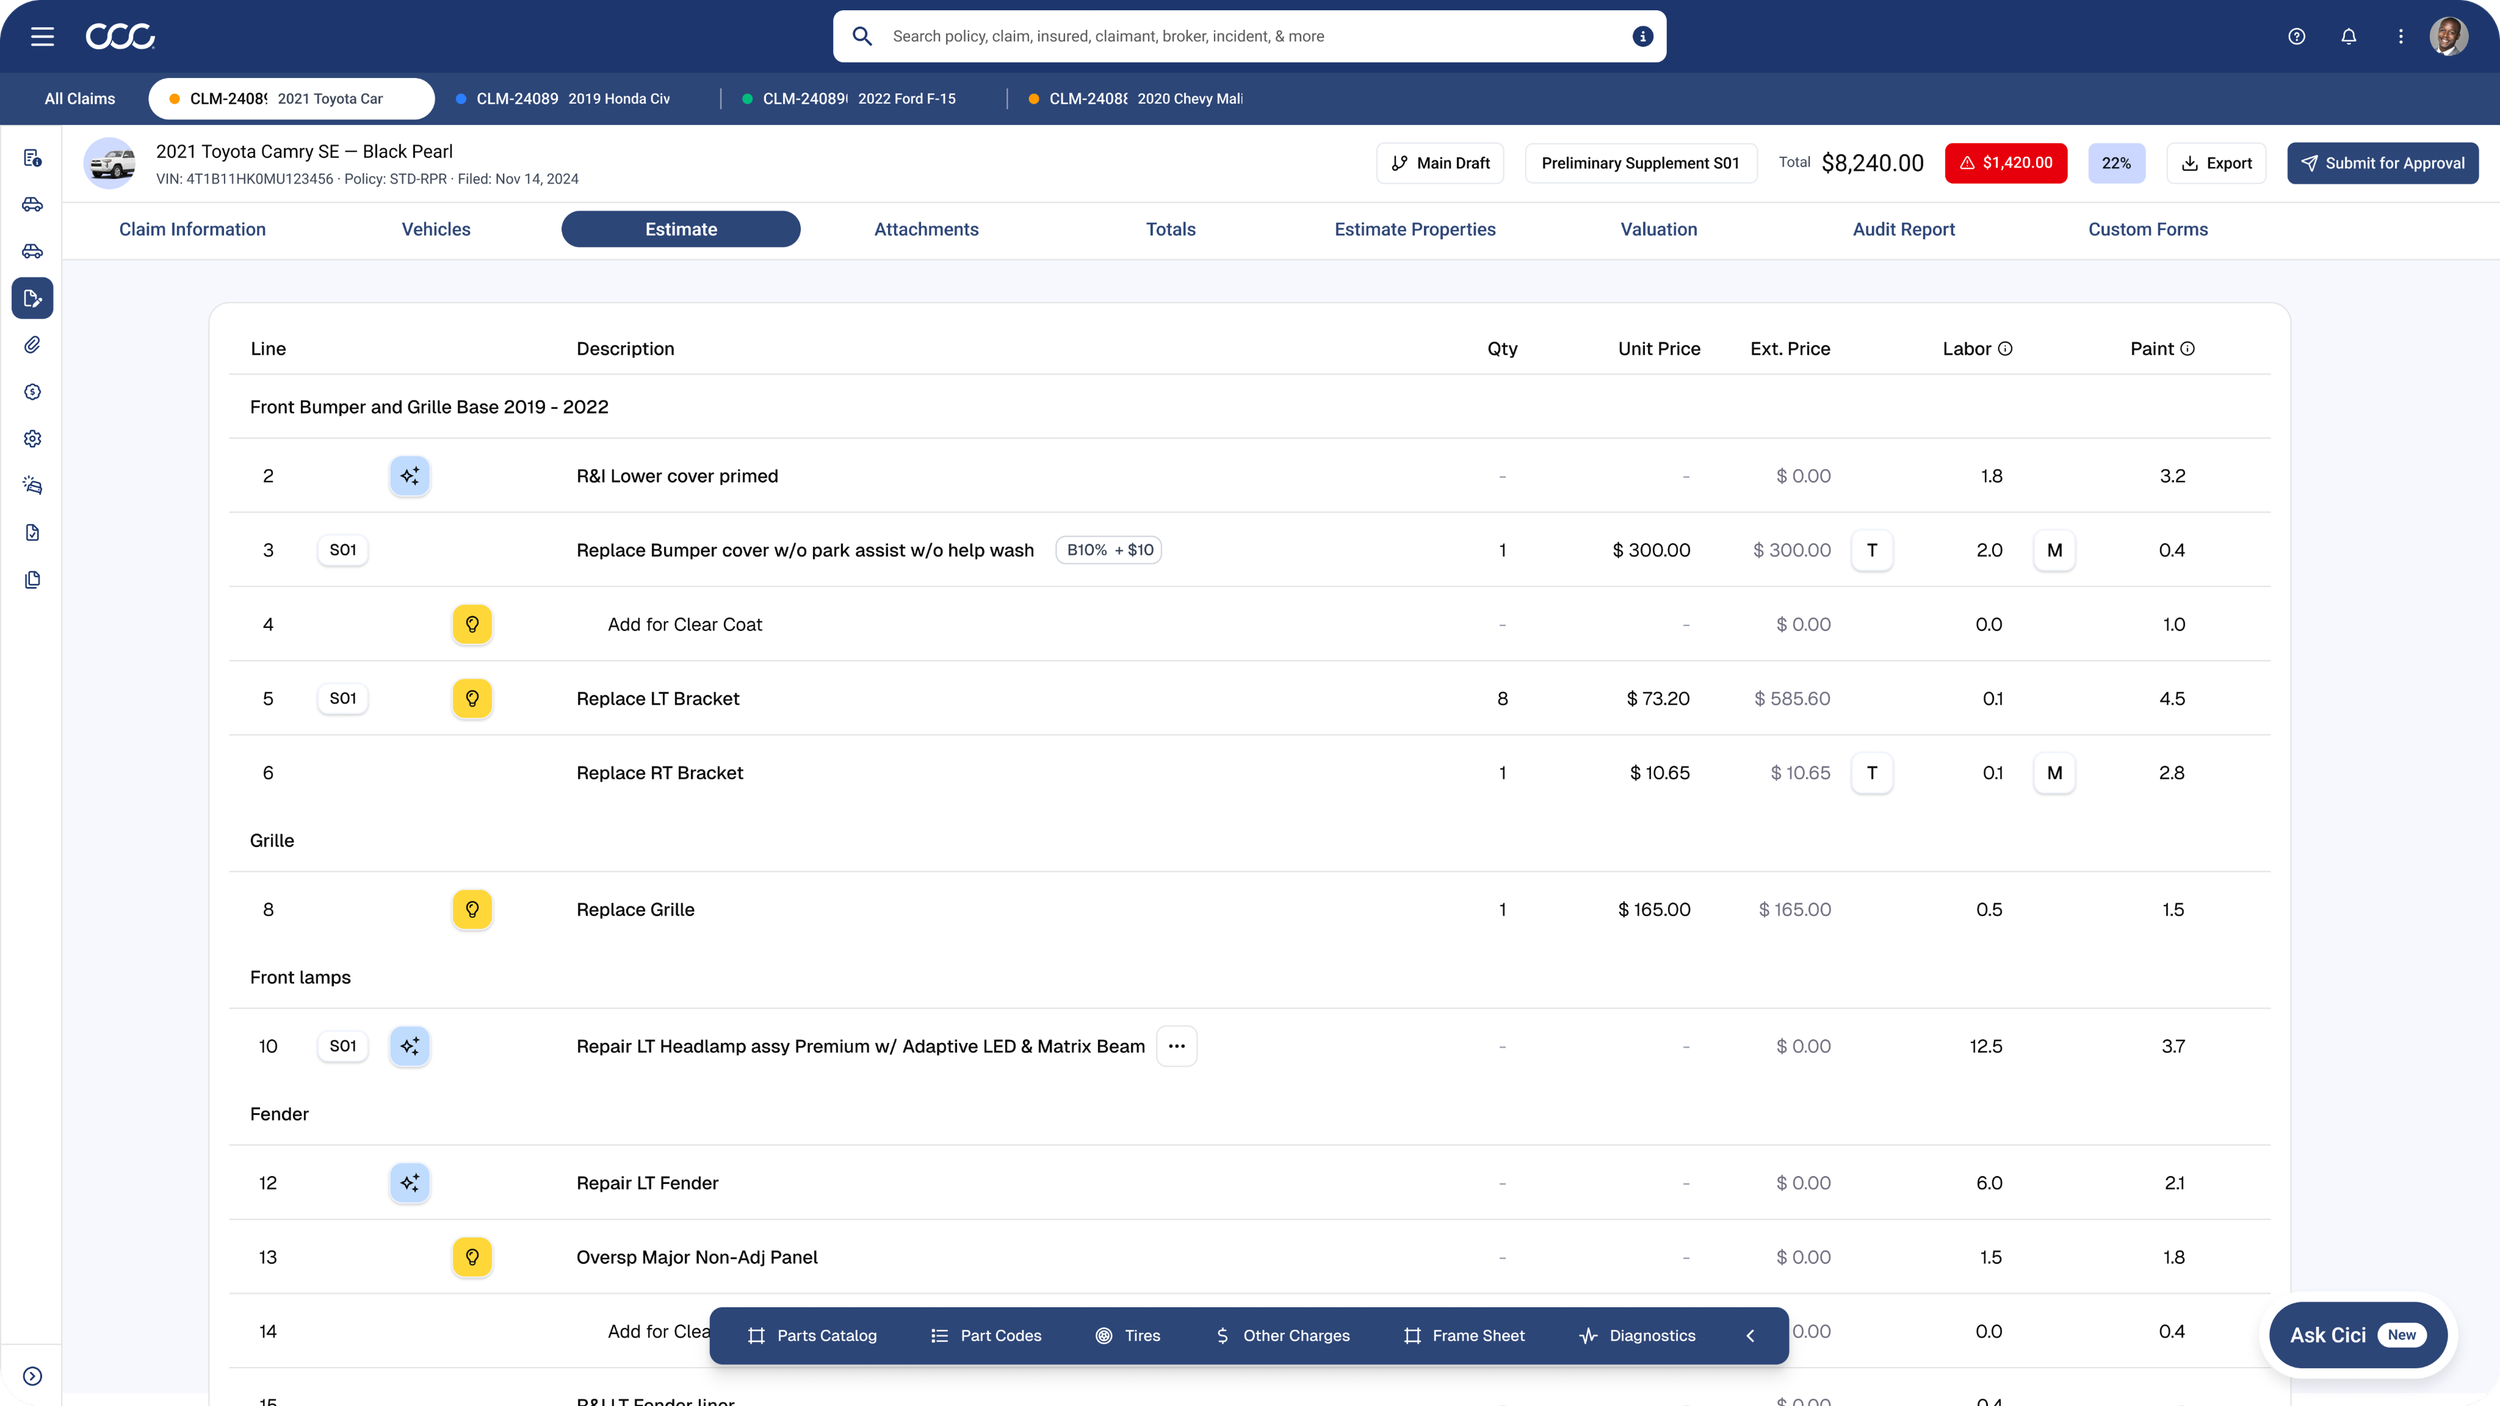Collapse the bottom toolbar with the chevron
The width and height of the screenshot is (2500, 1406).
pos(1750,1336)
